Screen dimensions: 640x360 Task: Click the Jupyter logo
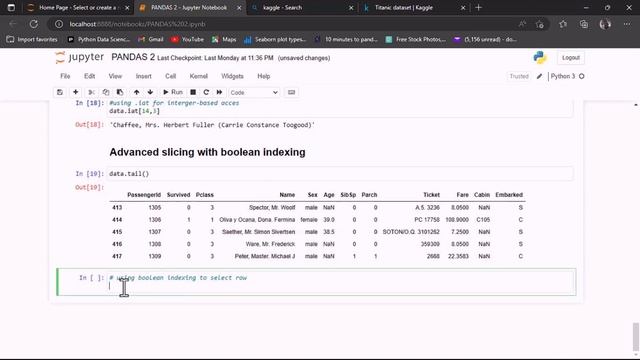point(80,58)
